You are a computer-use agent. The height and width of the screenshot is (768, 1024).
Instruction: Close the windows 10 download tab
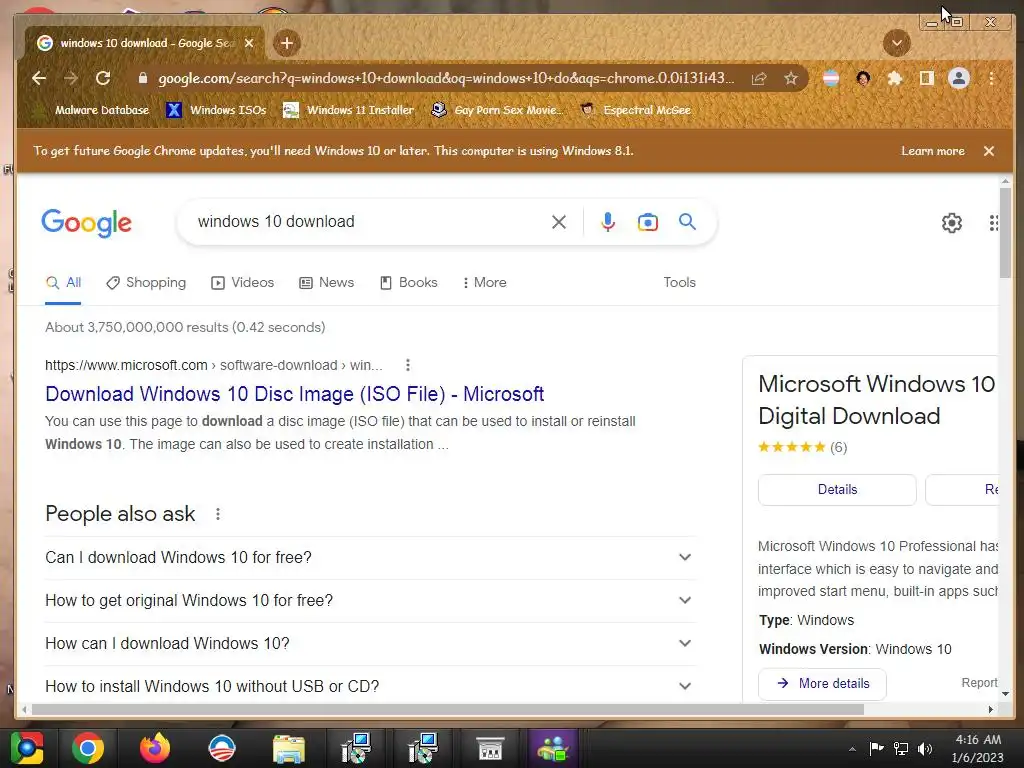[x=249, y=43]
